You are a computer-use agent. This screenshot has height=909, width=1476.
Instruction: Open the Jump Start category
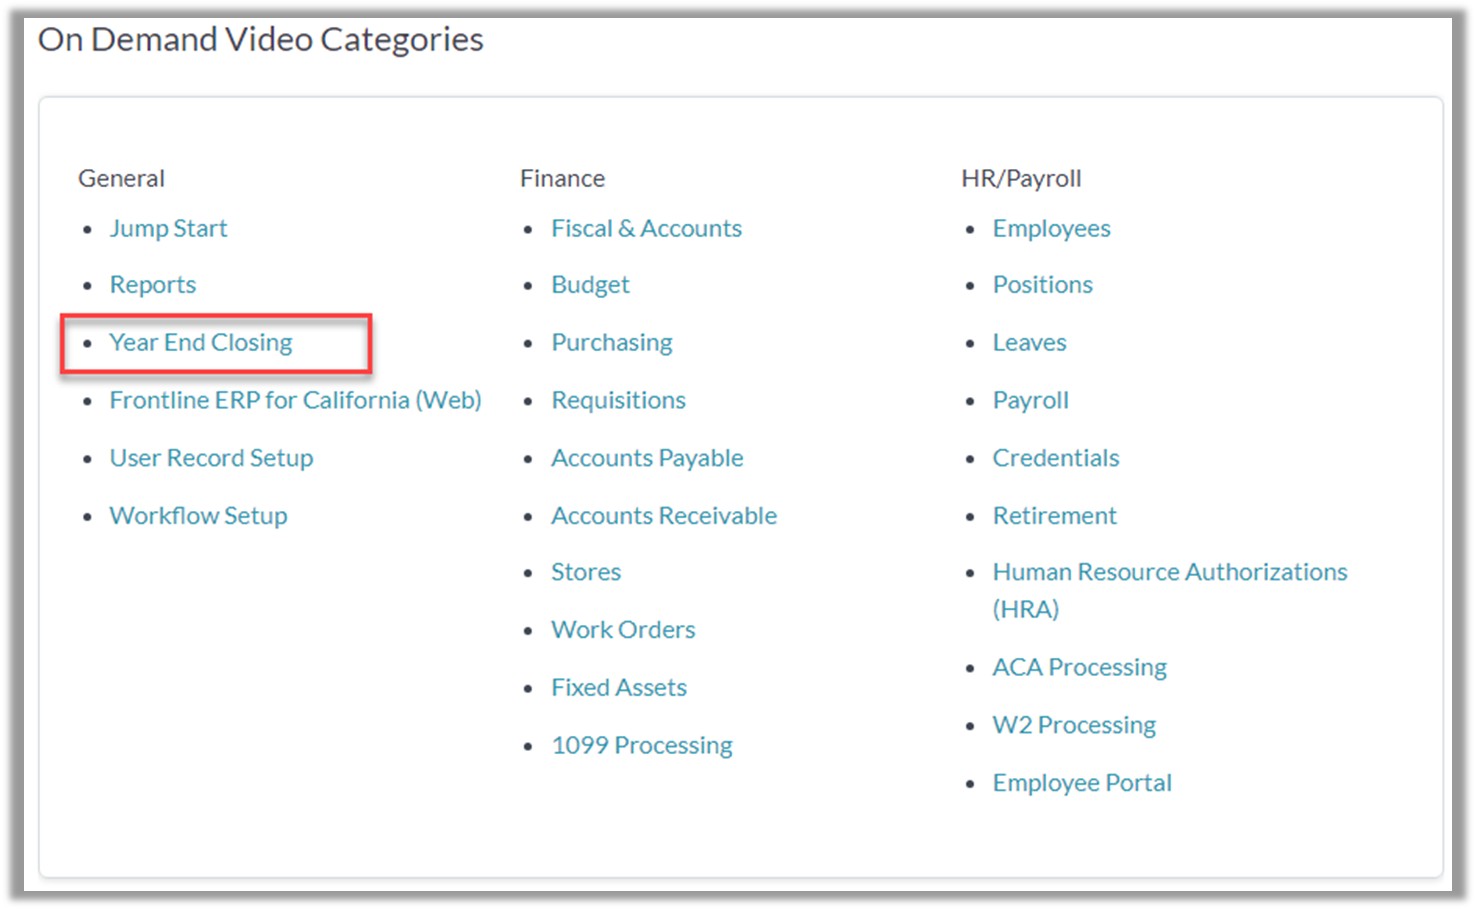pos(169,229)
